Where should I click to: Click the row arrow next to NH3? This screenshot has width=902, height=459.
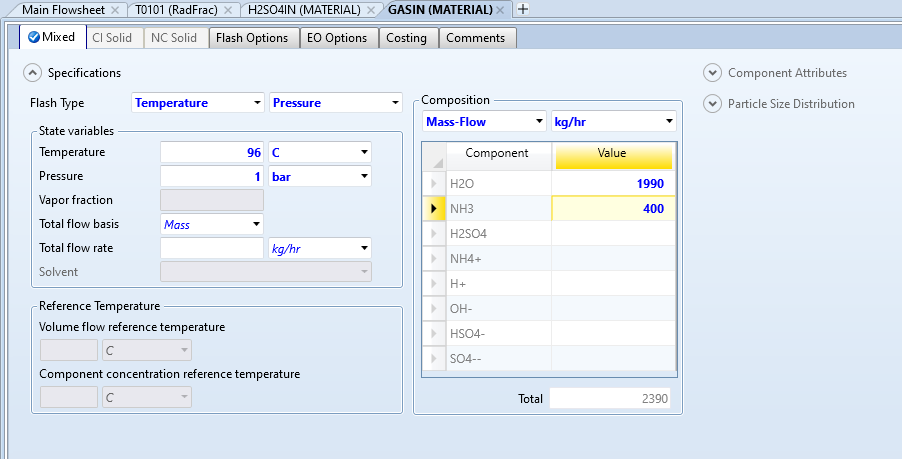click(x=434, y=208)
